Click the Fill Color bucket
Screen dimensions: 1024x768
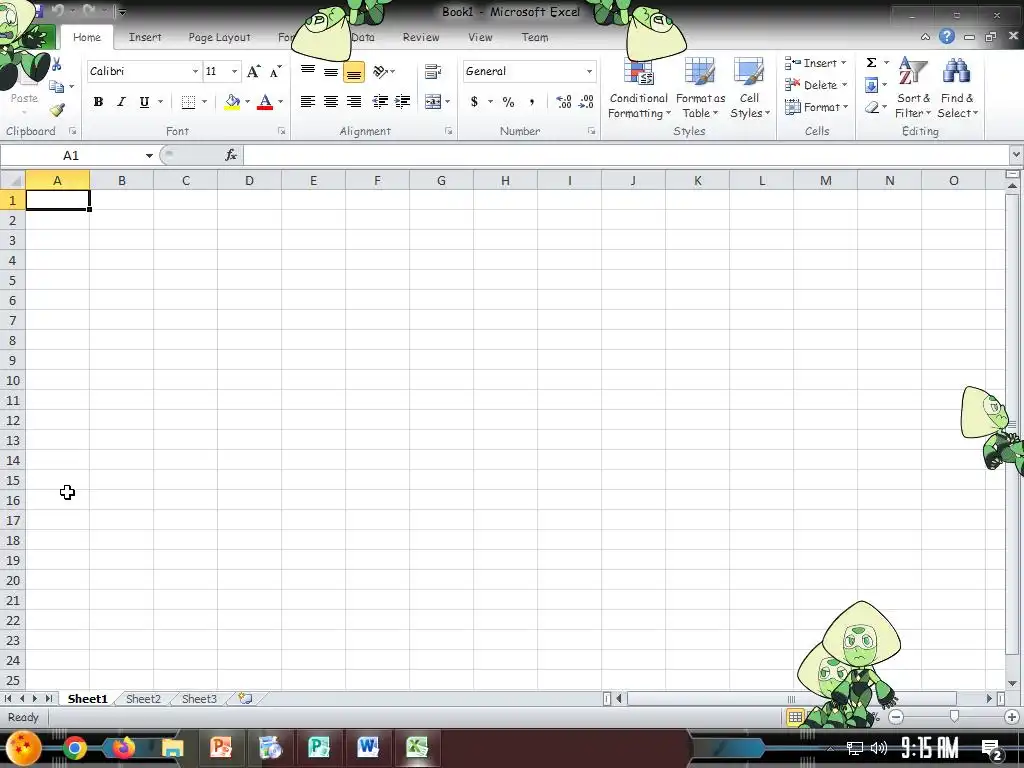tap(232, 102)
